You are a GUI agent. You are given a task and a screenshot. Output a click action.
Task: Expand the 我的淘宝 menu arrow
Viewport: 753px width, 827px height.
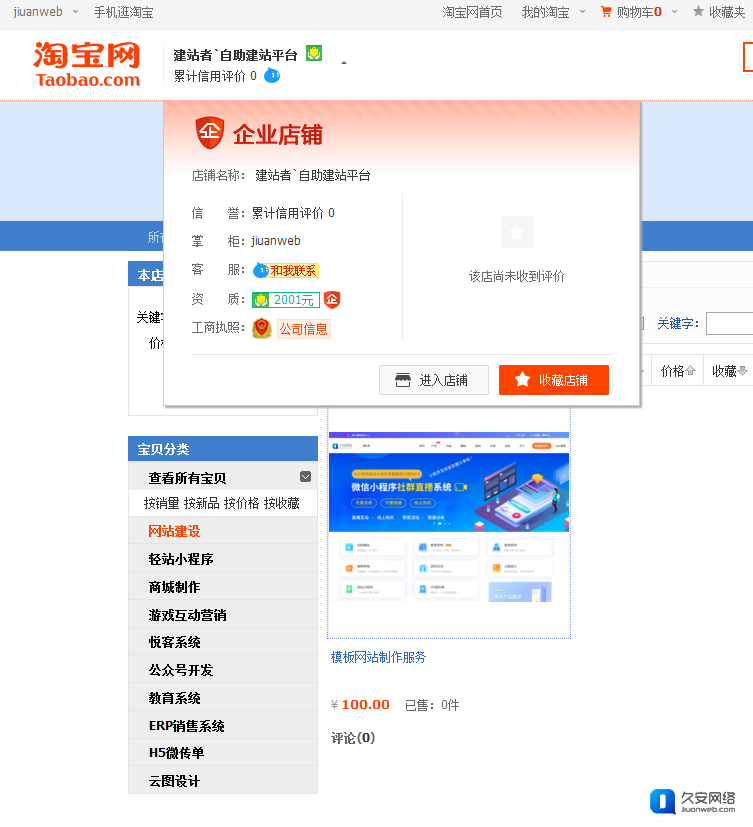tap(582, 12)
